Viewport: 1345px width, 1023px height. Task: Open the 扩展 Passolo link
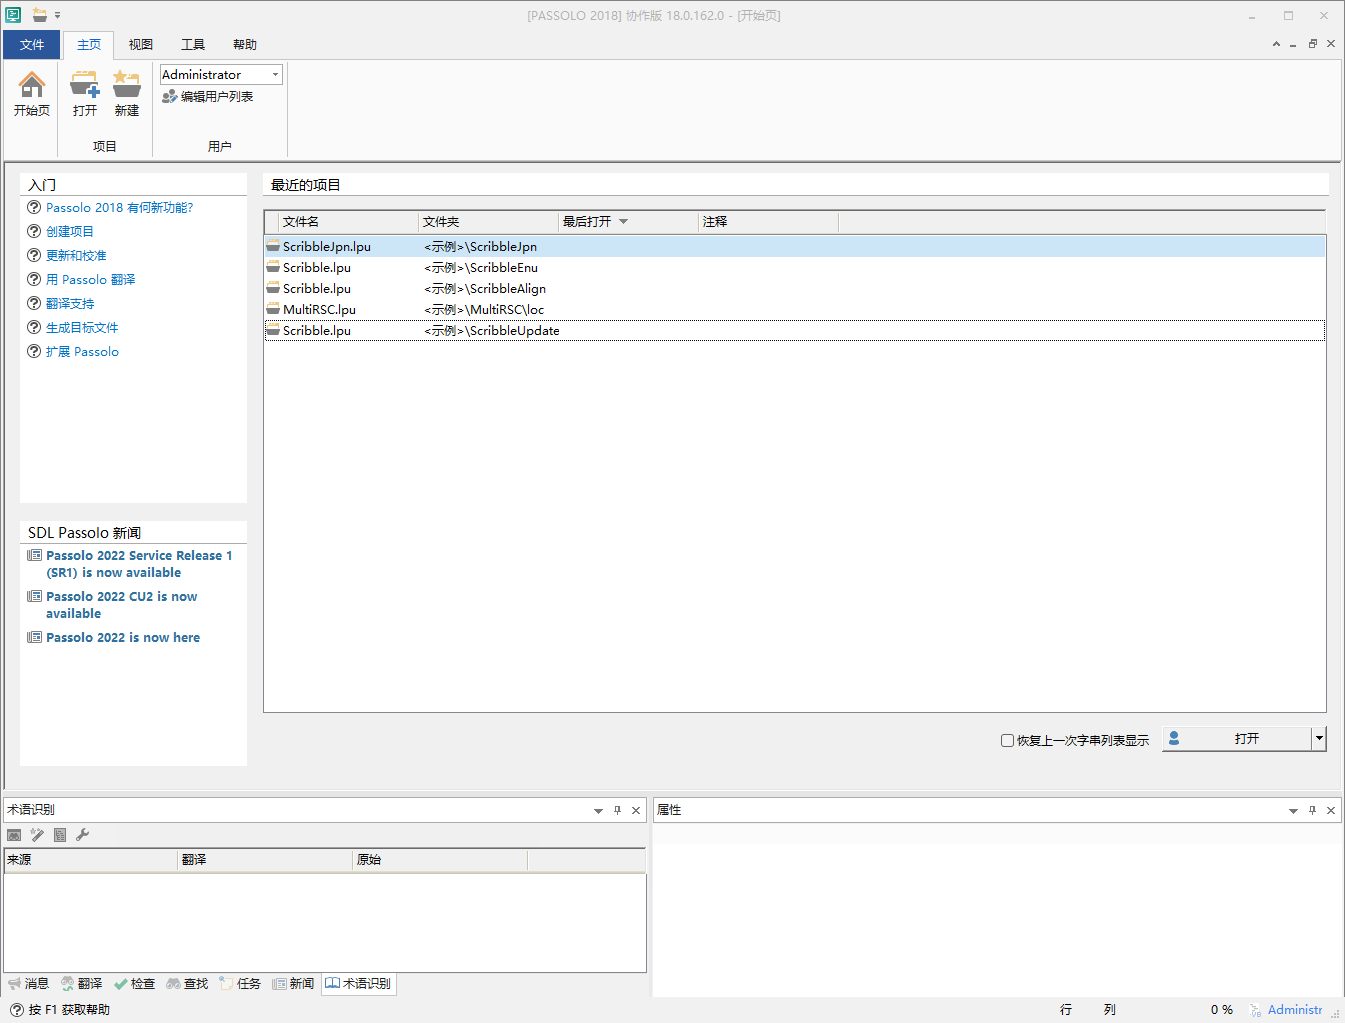coord(82,352)
